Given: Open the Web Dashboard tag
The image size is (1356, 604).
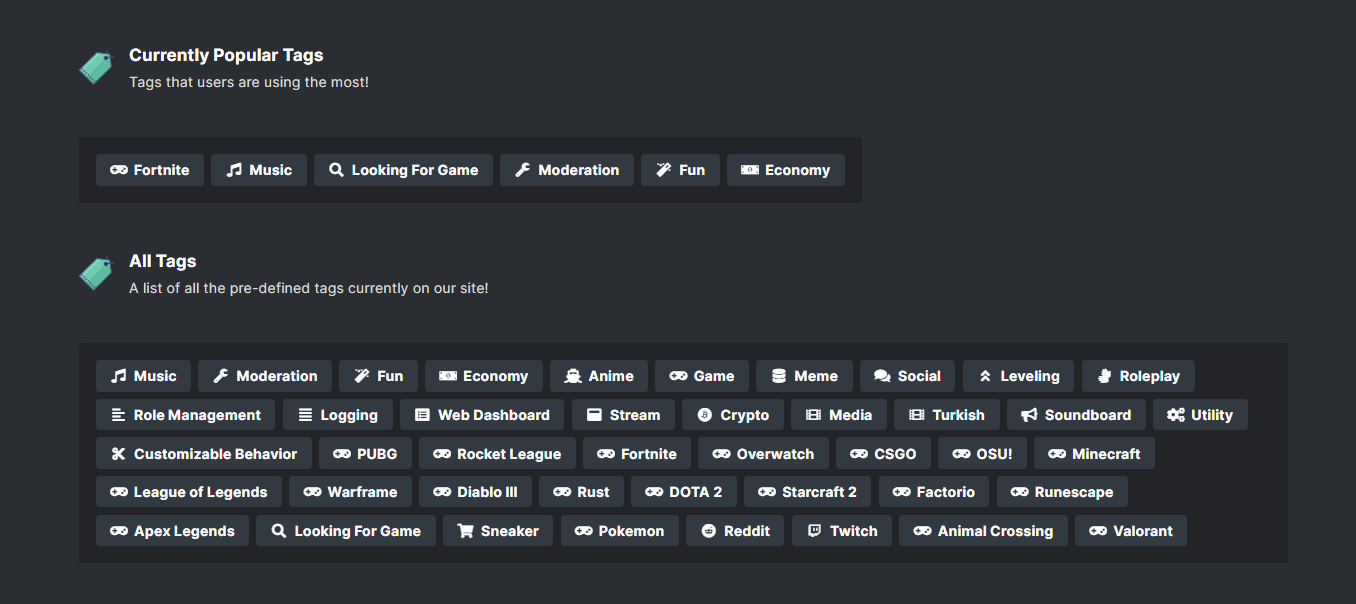Looking at the screenshot, I should click(482, 415).
